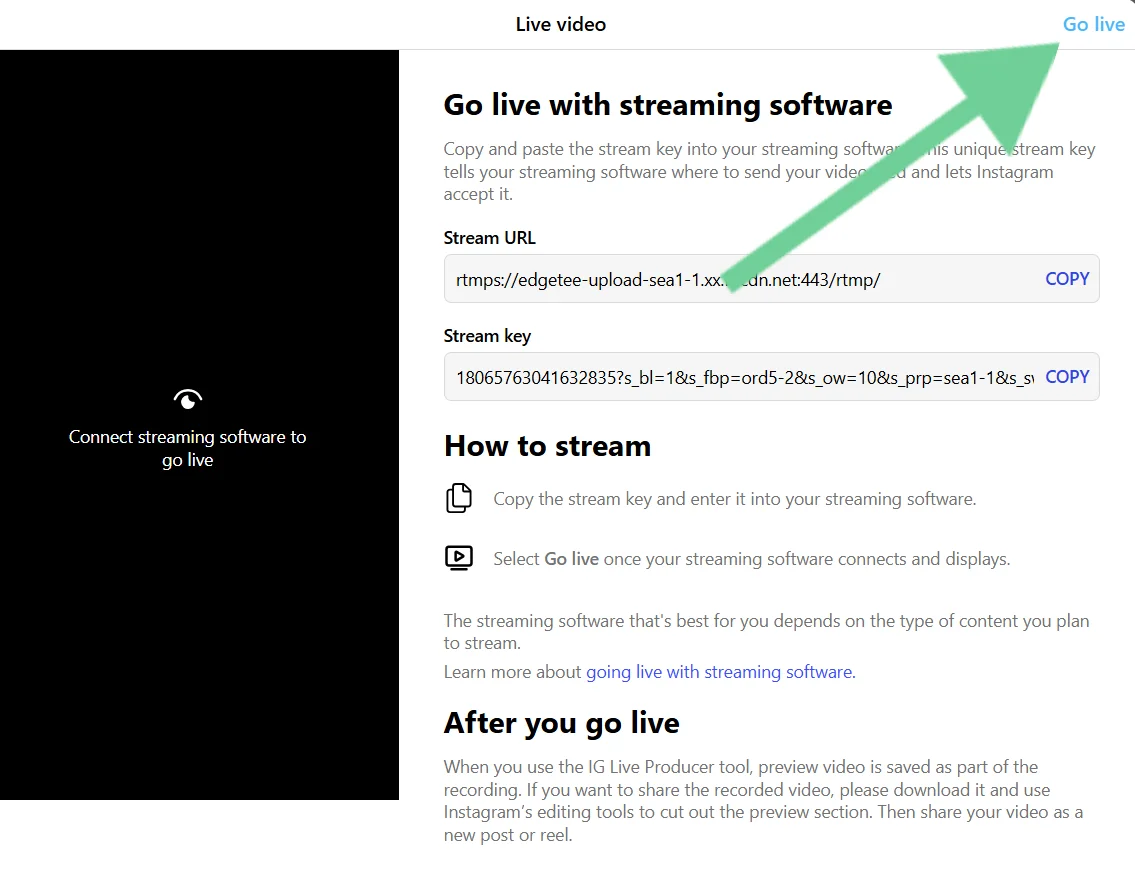Click the Go live button at top right
This screenshot has height=871, width=1135.
pyautogui.click(x=1093, y=25)
